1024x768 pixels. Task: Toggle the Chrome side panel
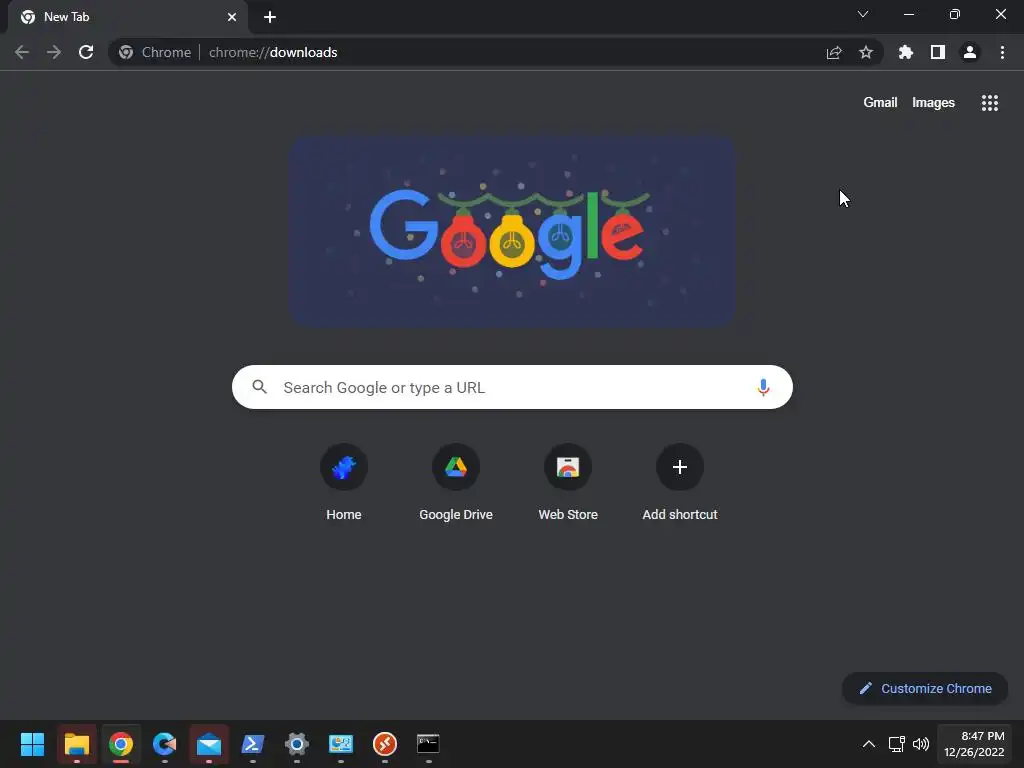click(938, 52)
